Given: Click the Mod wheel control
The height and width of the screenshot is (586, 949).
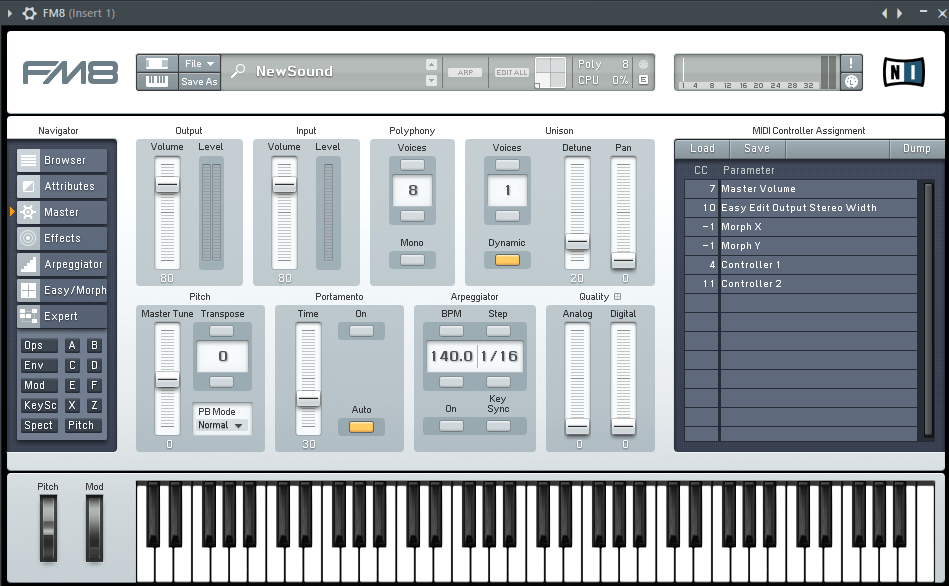Looking at the screenshot, I should click(94, 528).
